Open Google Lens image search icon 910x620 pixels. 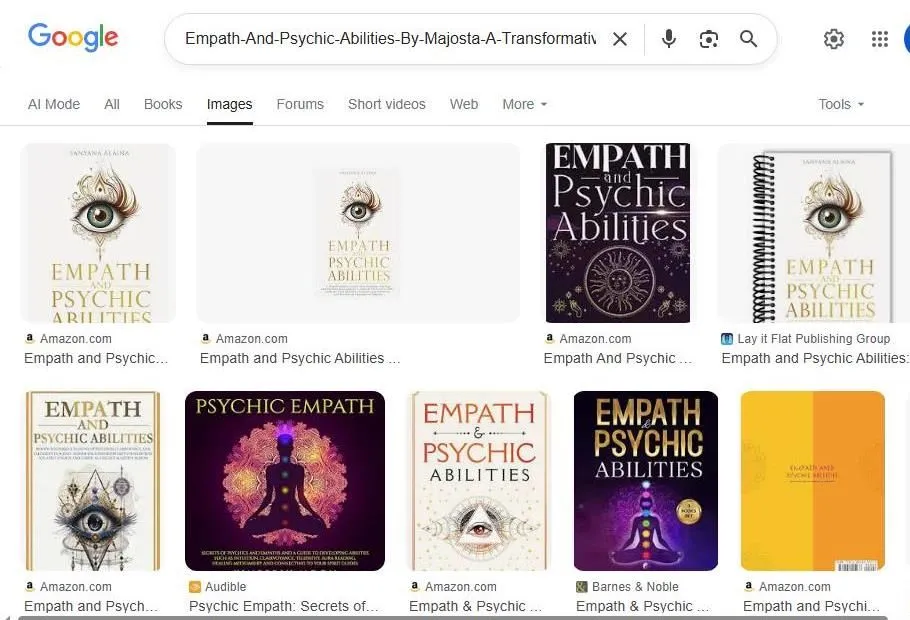[x=708, y=39]
